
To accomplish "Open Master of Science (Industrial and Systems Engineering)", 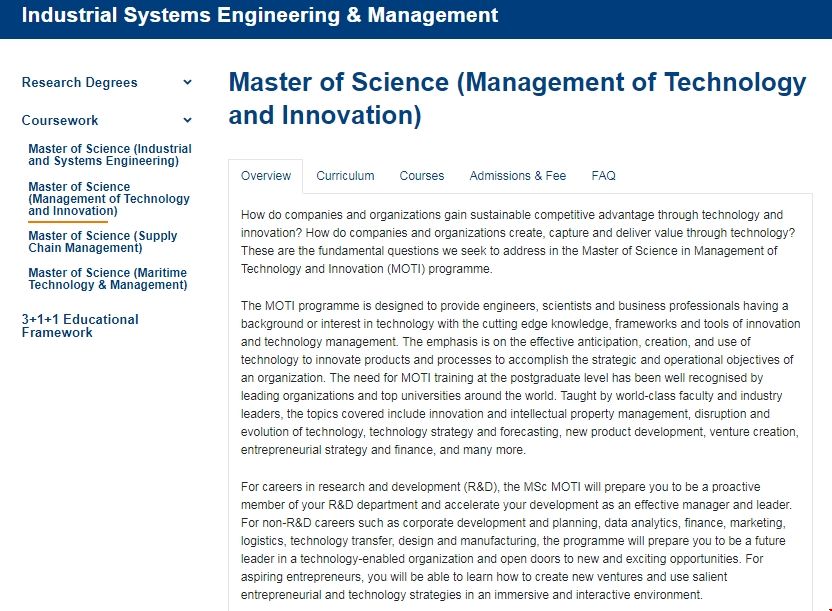I will [110, 155].
